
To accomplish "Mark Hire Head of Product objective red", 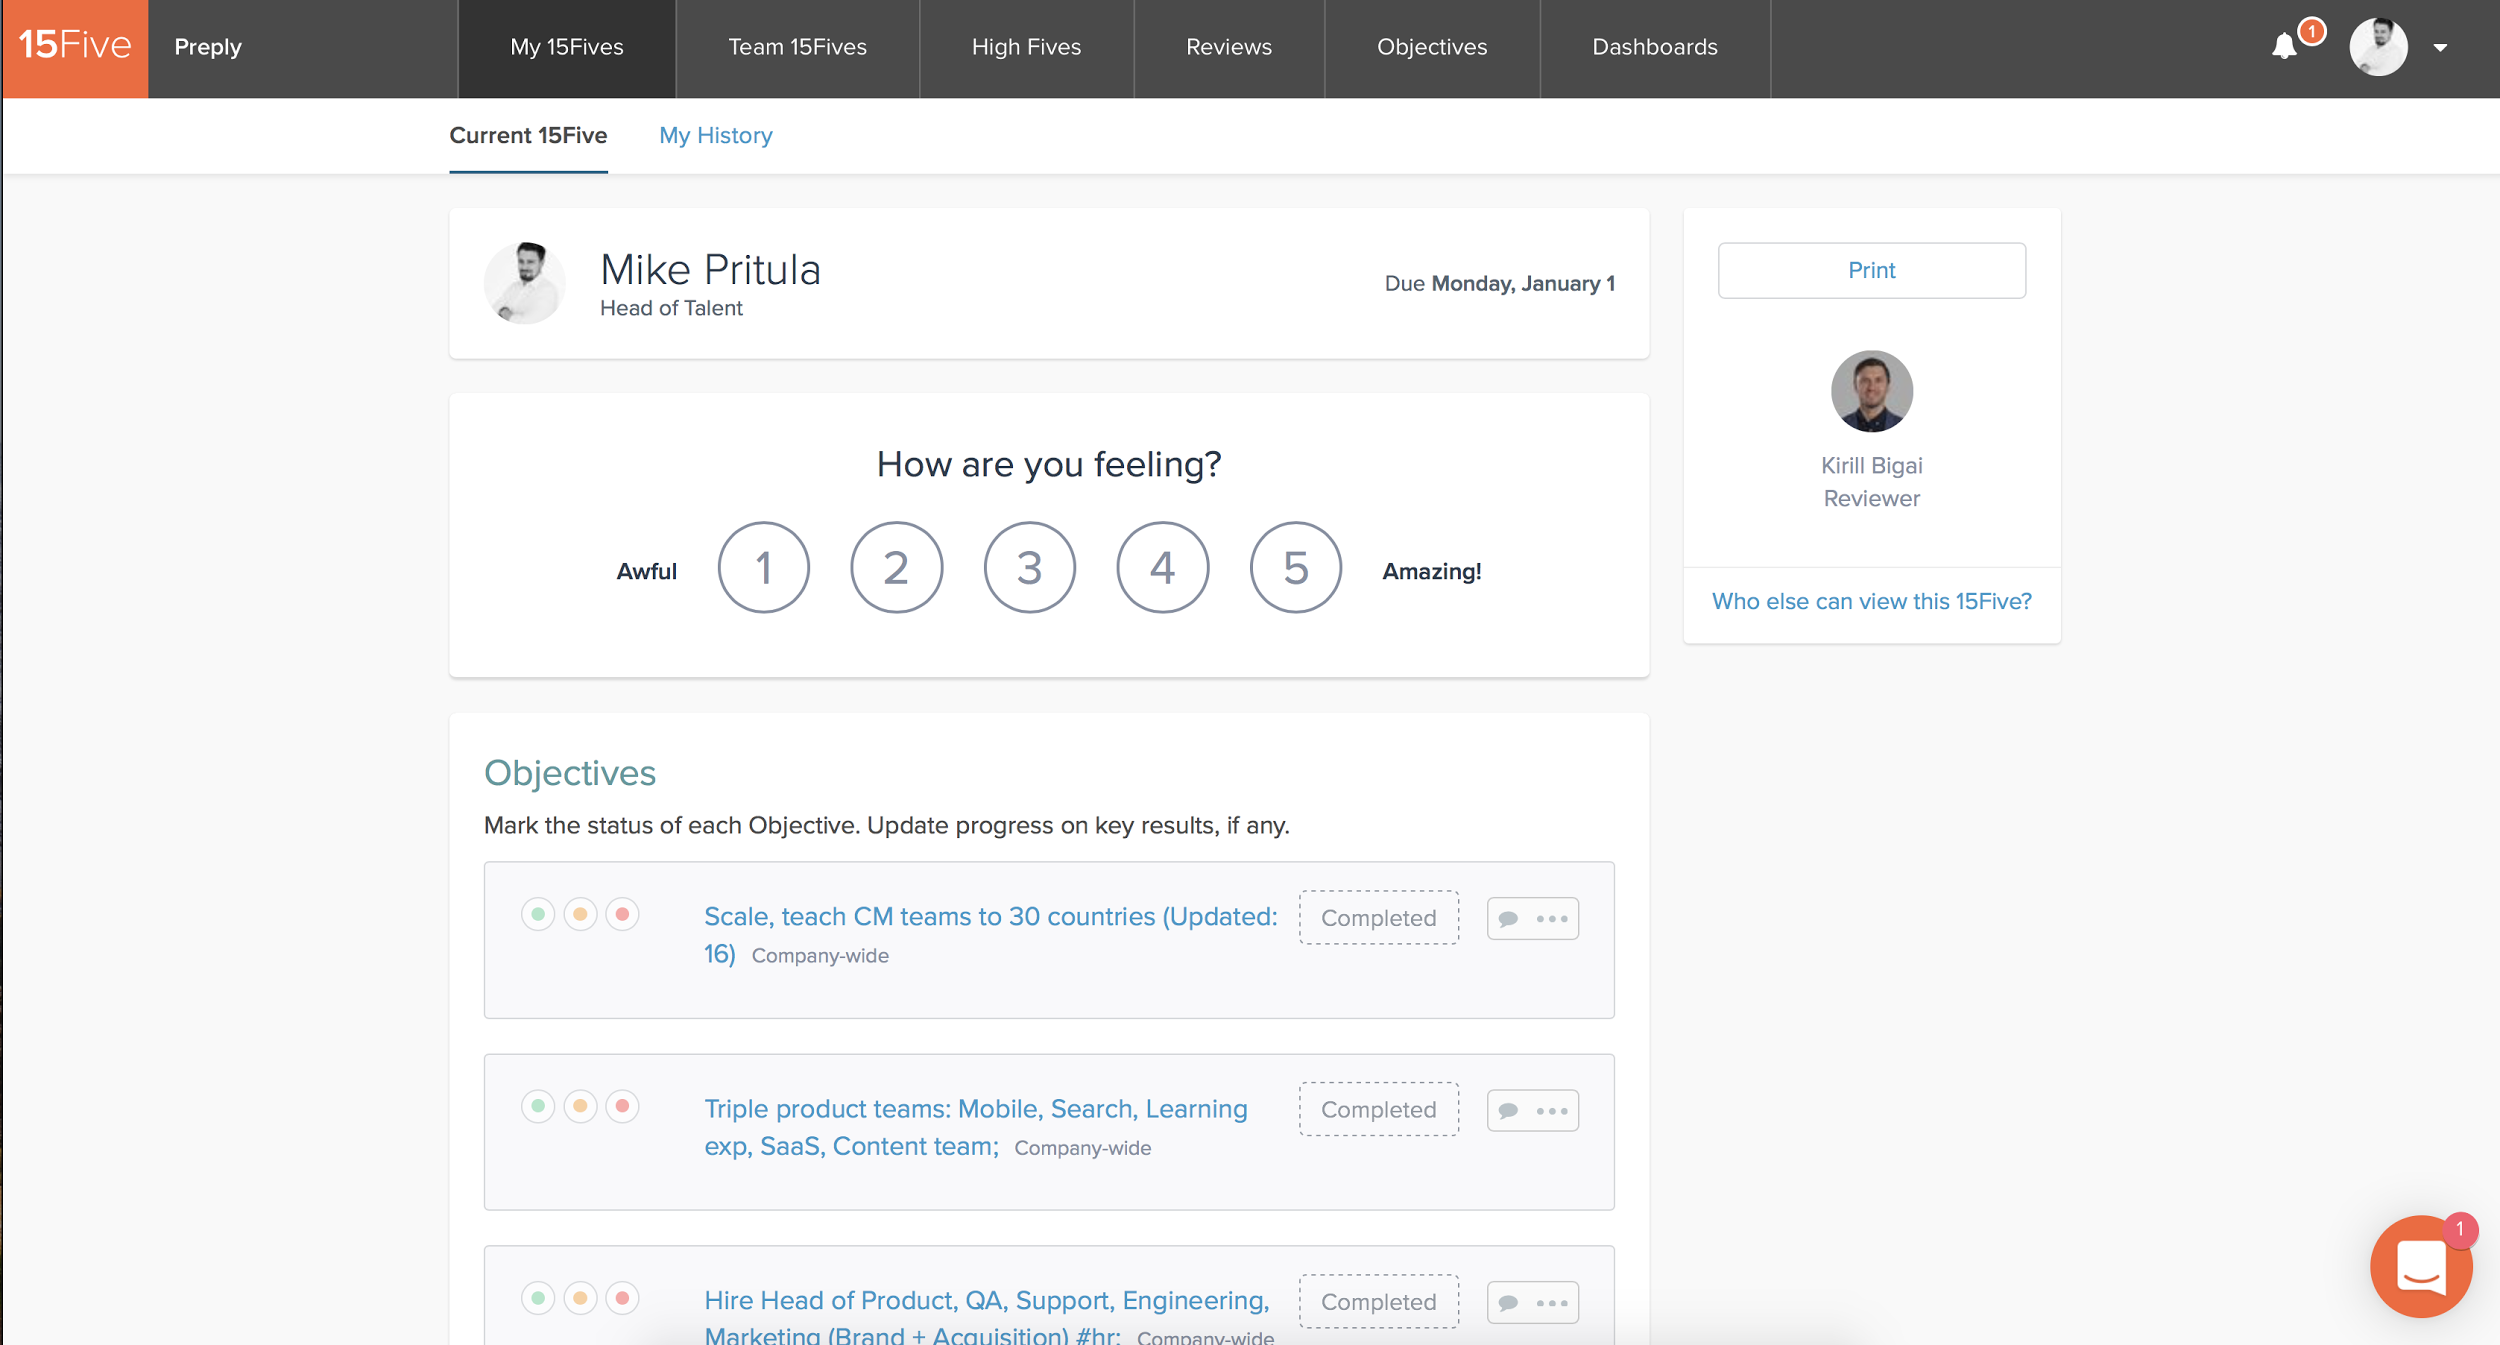I will 622,1298.
